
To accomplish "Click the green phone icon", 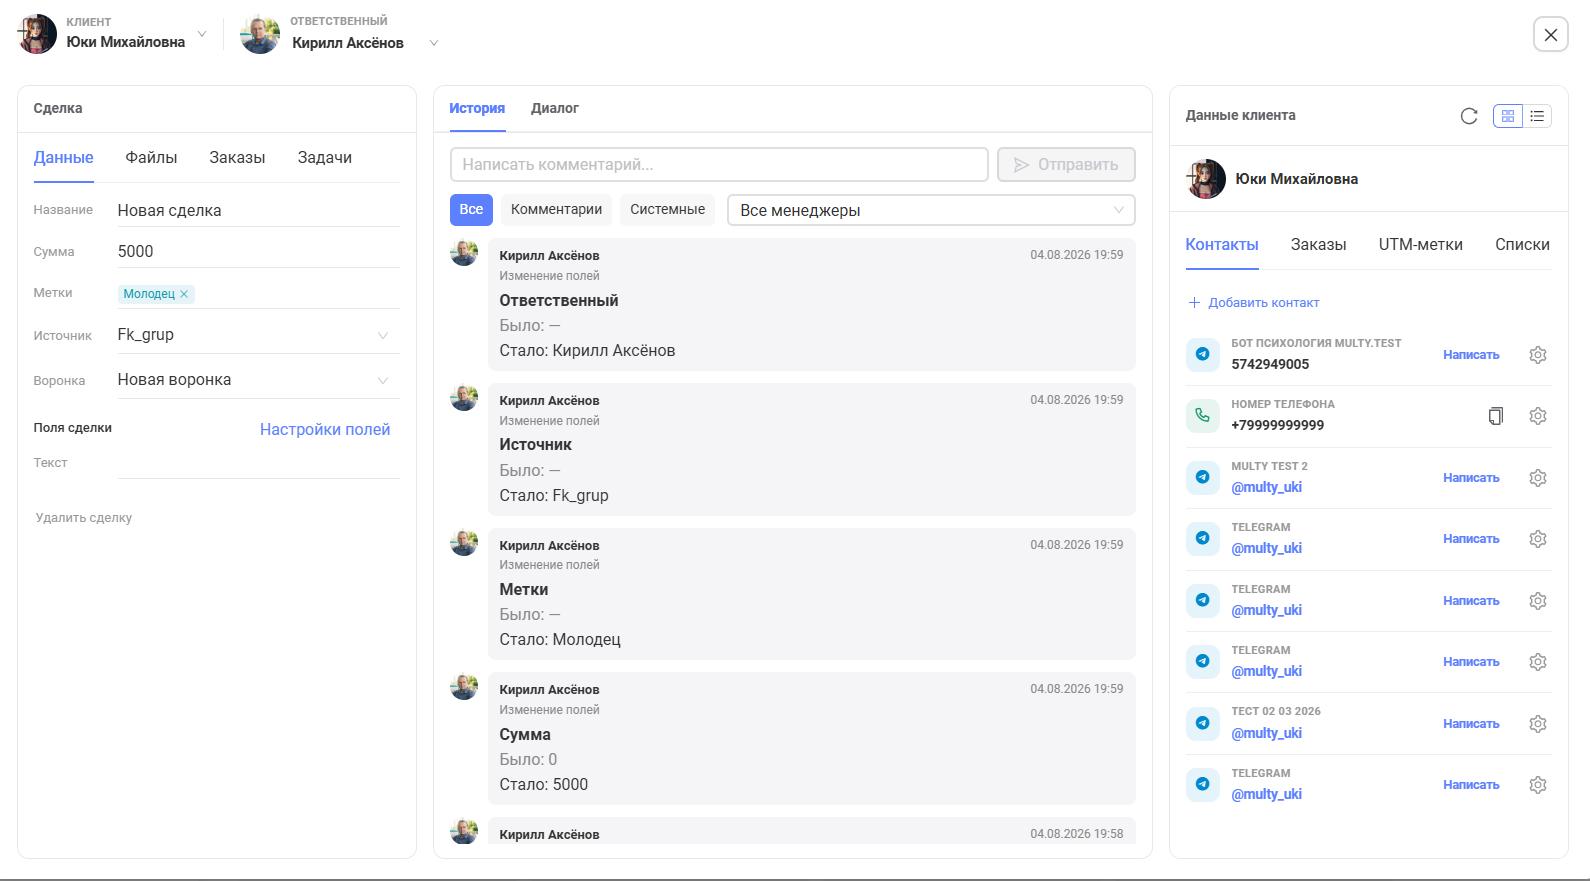I will click(x=1203, y=416).
